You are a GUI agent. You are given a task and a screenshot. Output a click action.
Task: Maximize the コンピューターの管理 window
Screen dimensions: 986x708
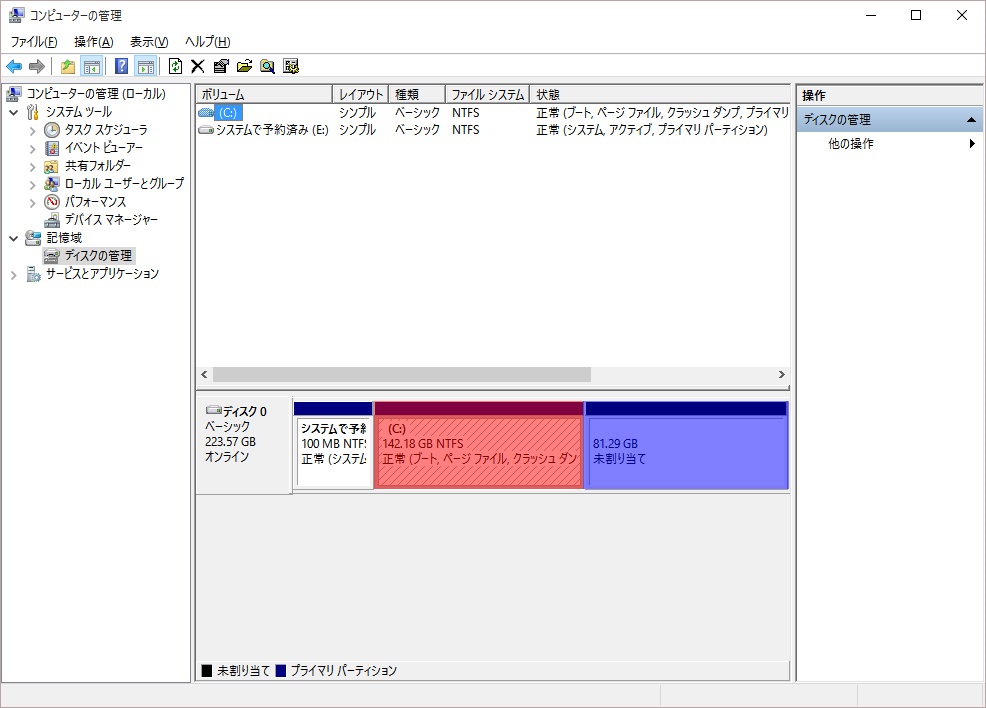coord(916,15)
